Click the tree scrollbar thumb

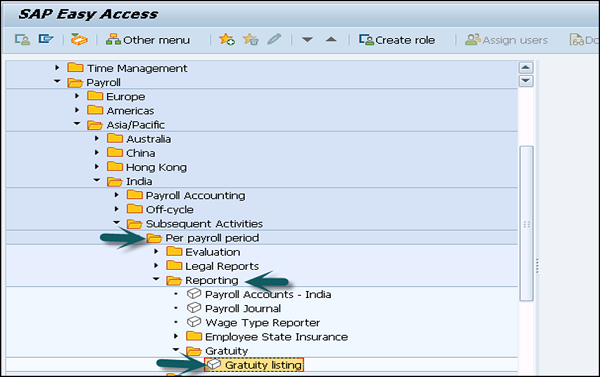coord(526,224)
